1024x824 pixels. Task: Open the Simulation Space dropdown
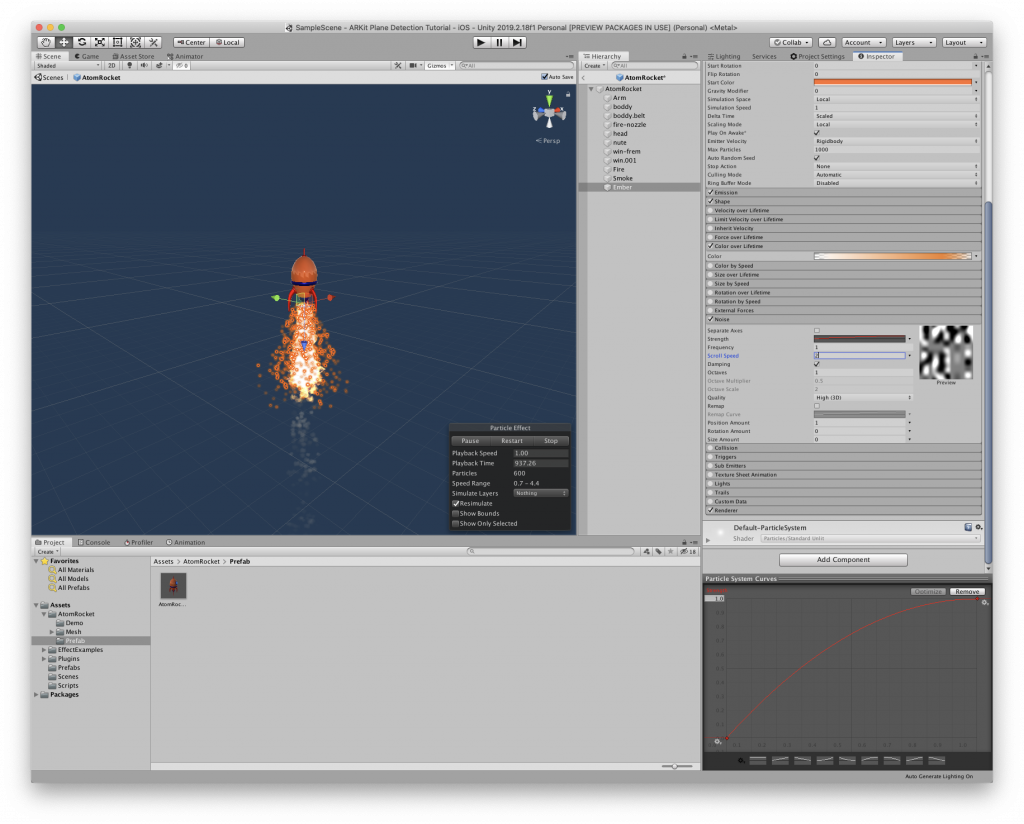[896, 100]
